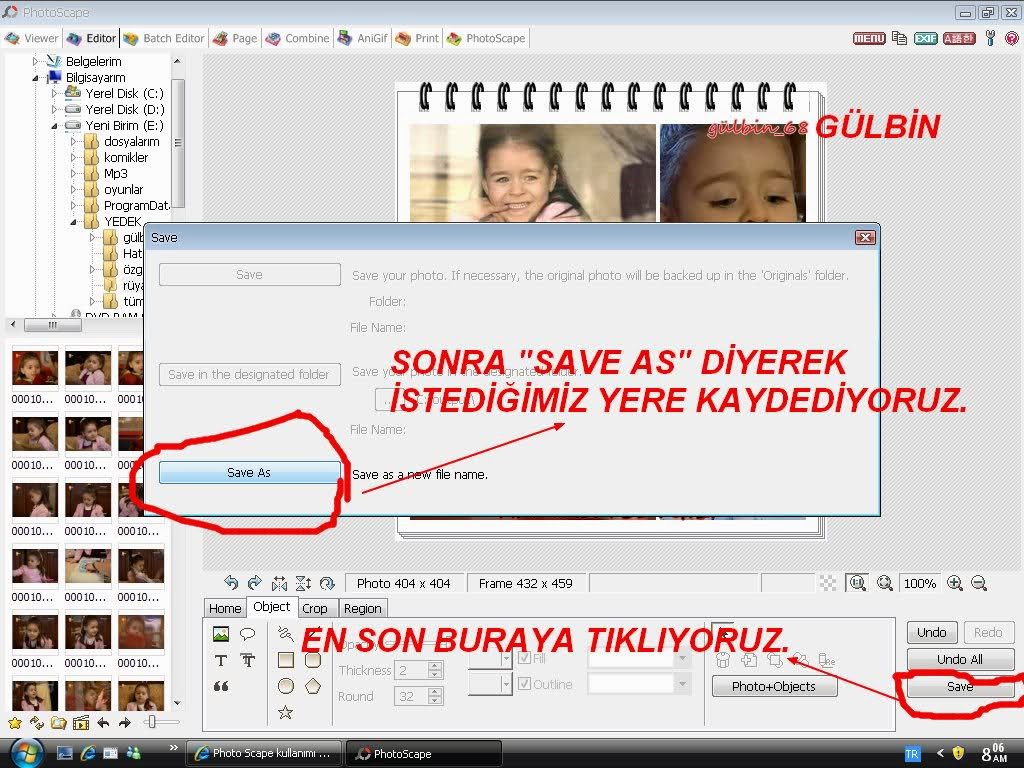Open the wrench settings icon
1024x768 pixels.
[991, 39]
